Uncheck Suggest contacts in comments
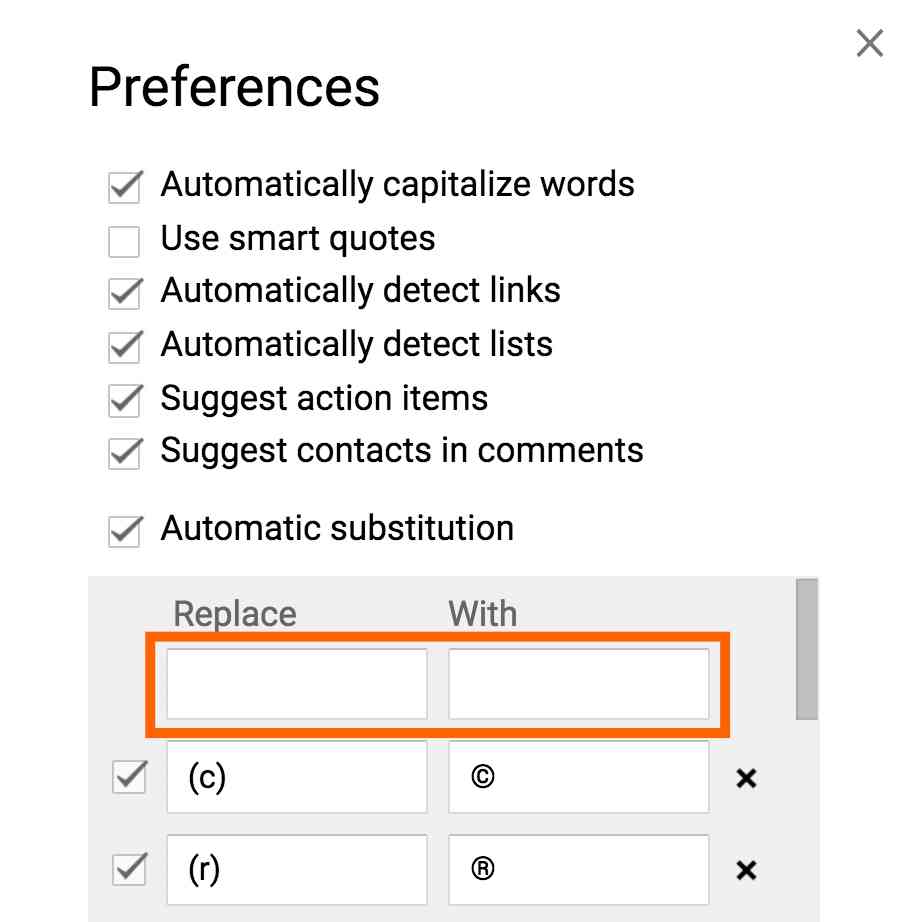This screenshot has width=918, height=922. click(x=123, y=453)
